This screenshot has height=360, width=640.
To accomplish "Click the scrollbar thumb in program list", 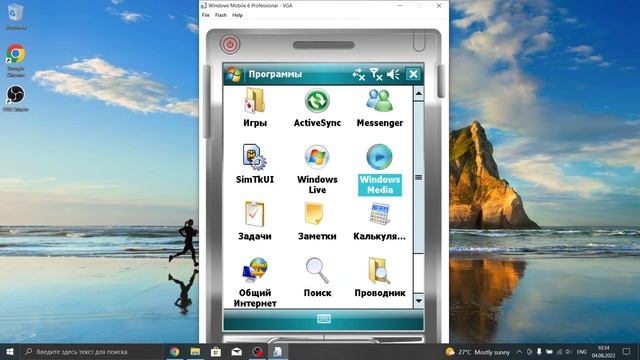I will coord(418,177).
